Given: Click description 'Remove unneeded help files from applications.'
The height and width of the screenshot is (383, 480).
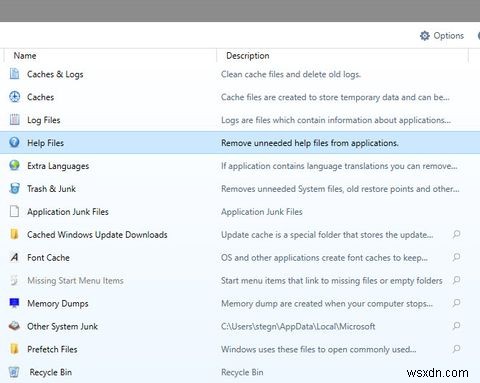Looking at the screenshot, I should [310, 143].
